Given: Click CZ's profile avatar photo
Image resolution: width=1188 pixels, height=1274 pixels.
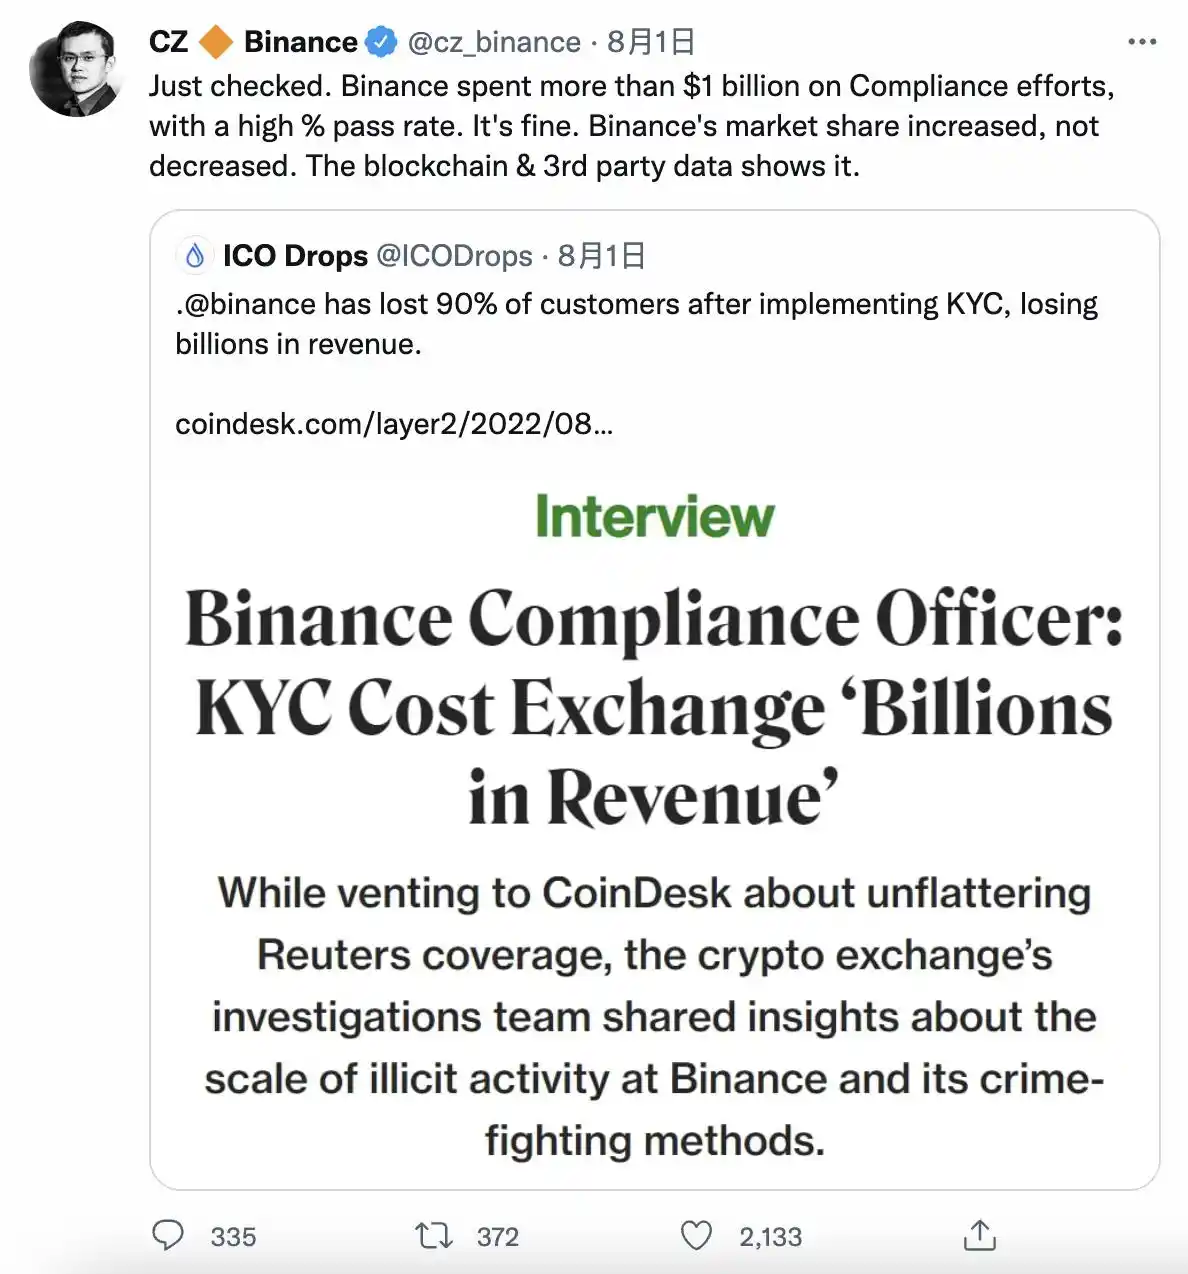Looking at the screenshot, I should pyautogui.click(x=76, y=69).
